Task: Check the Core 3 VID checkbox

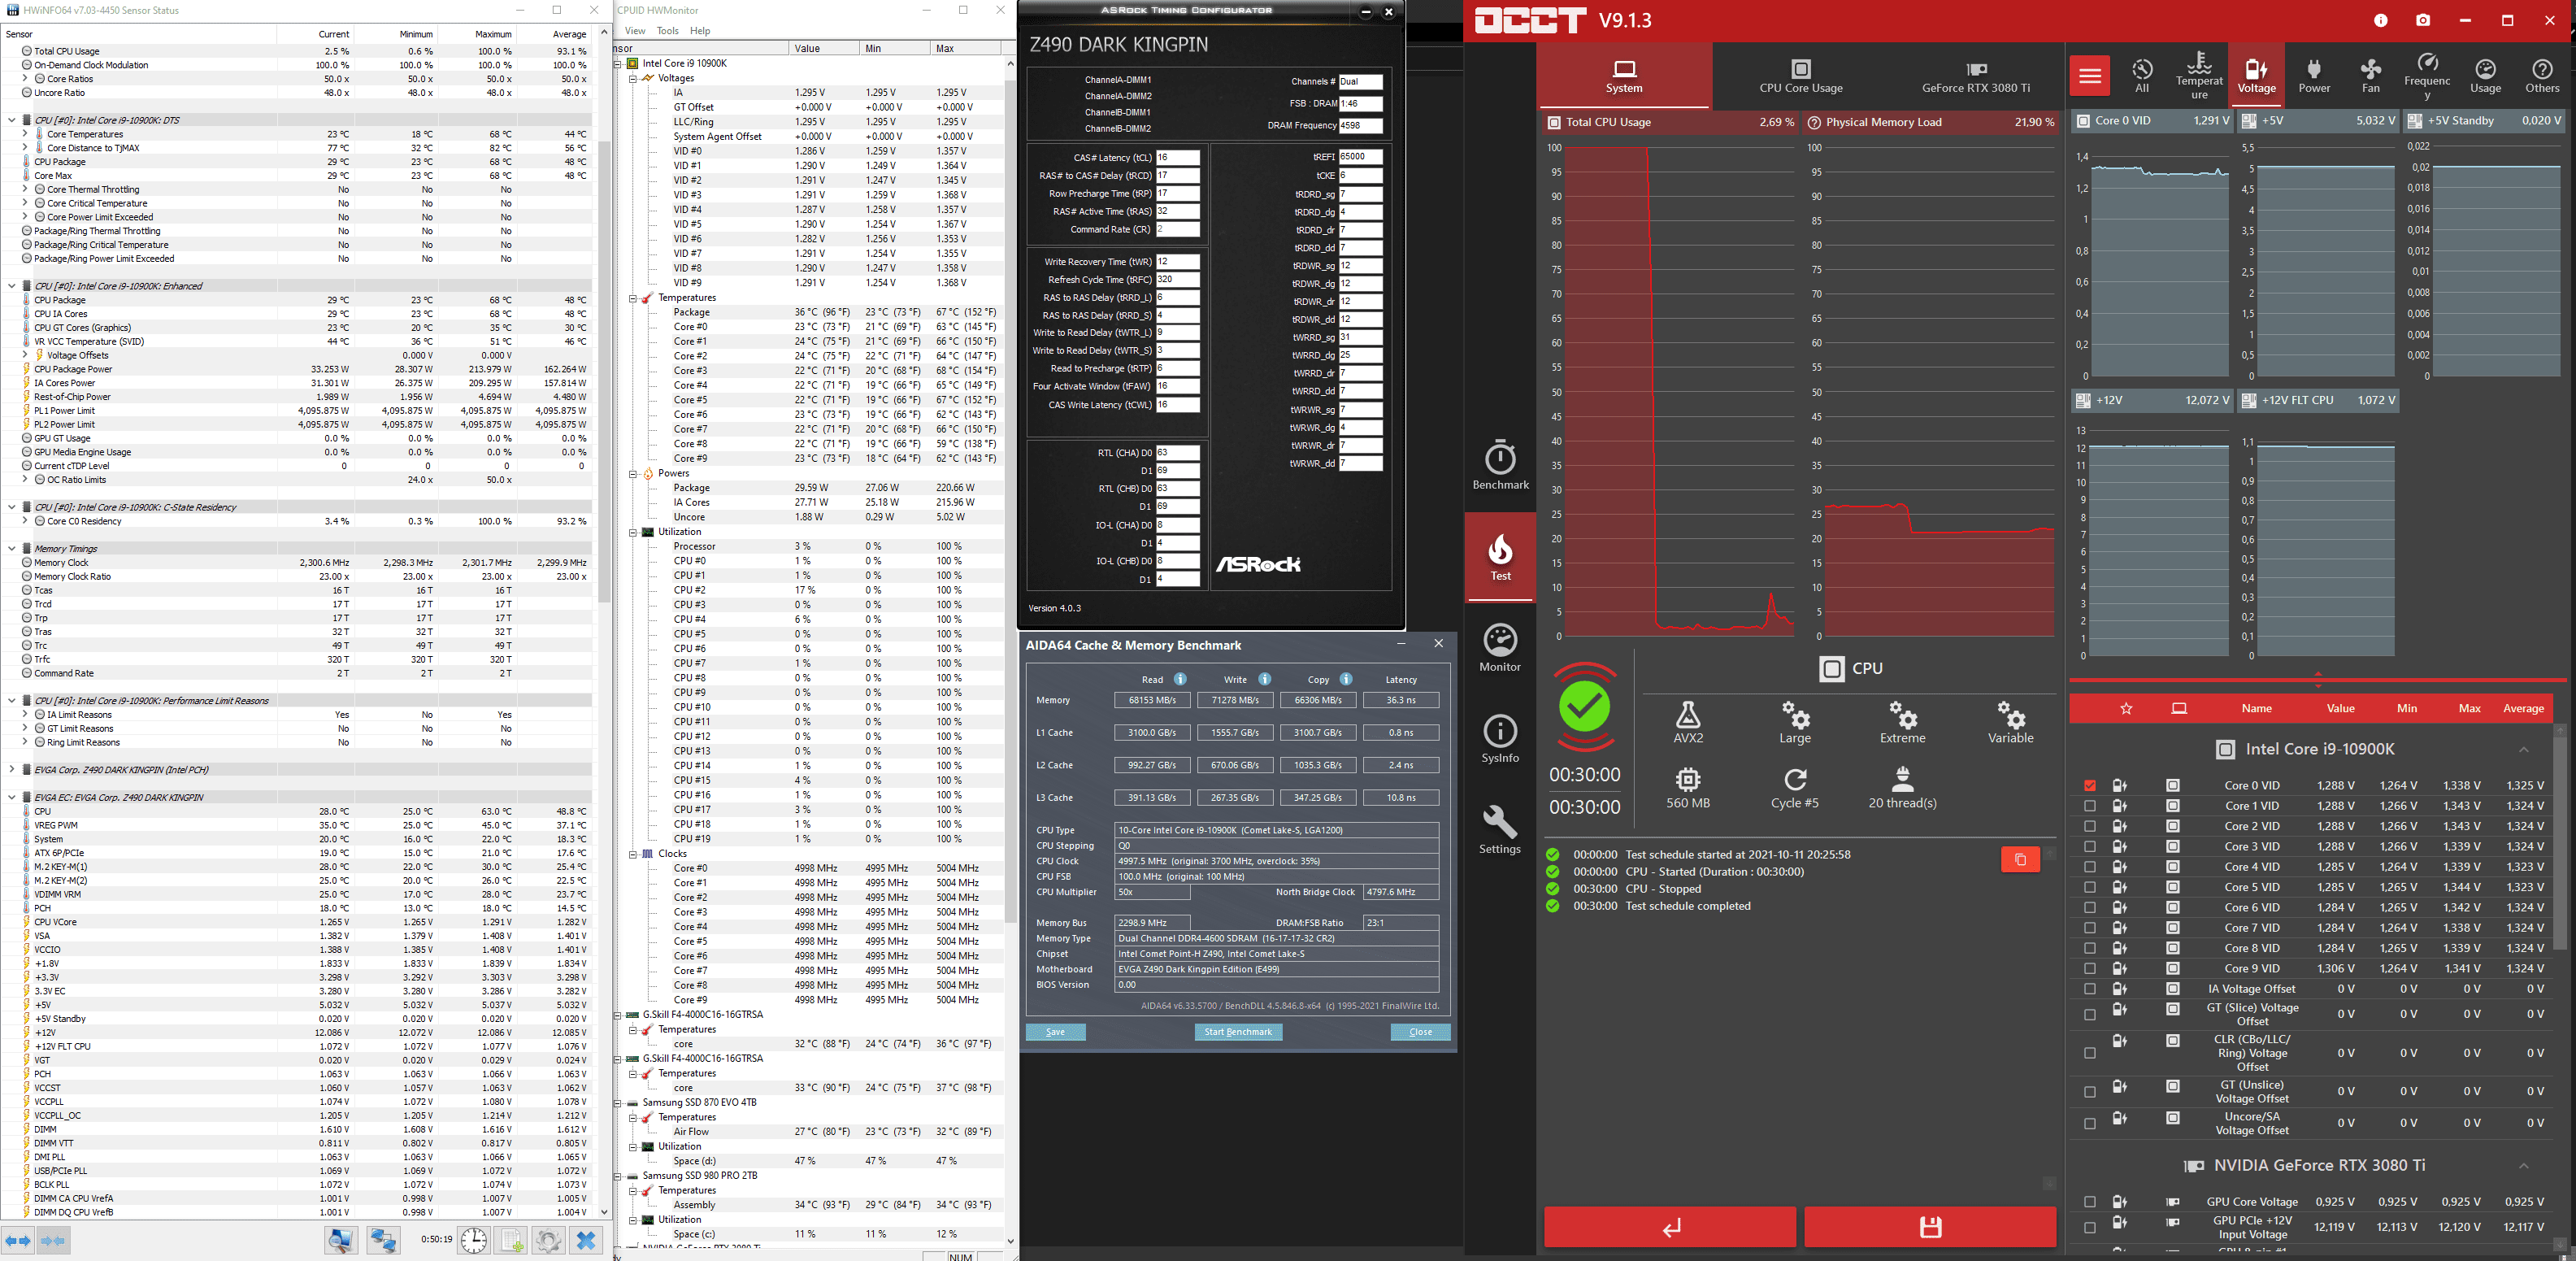Action: point(2089,846)
